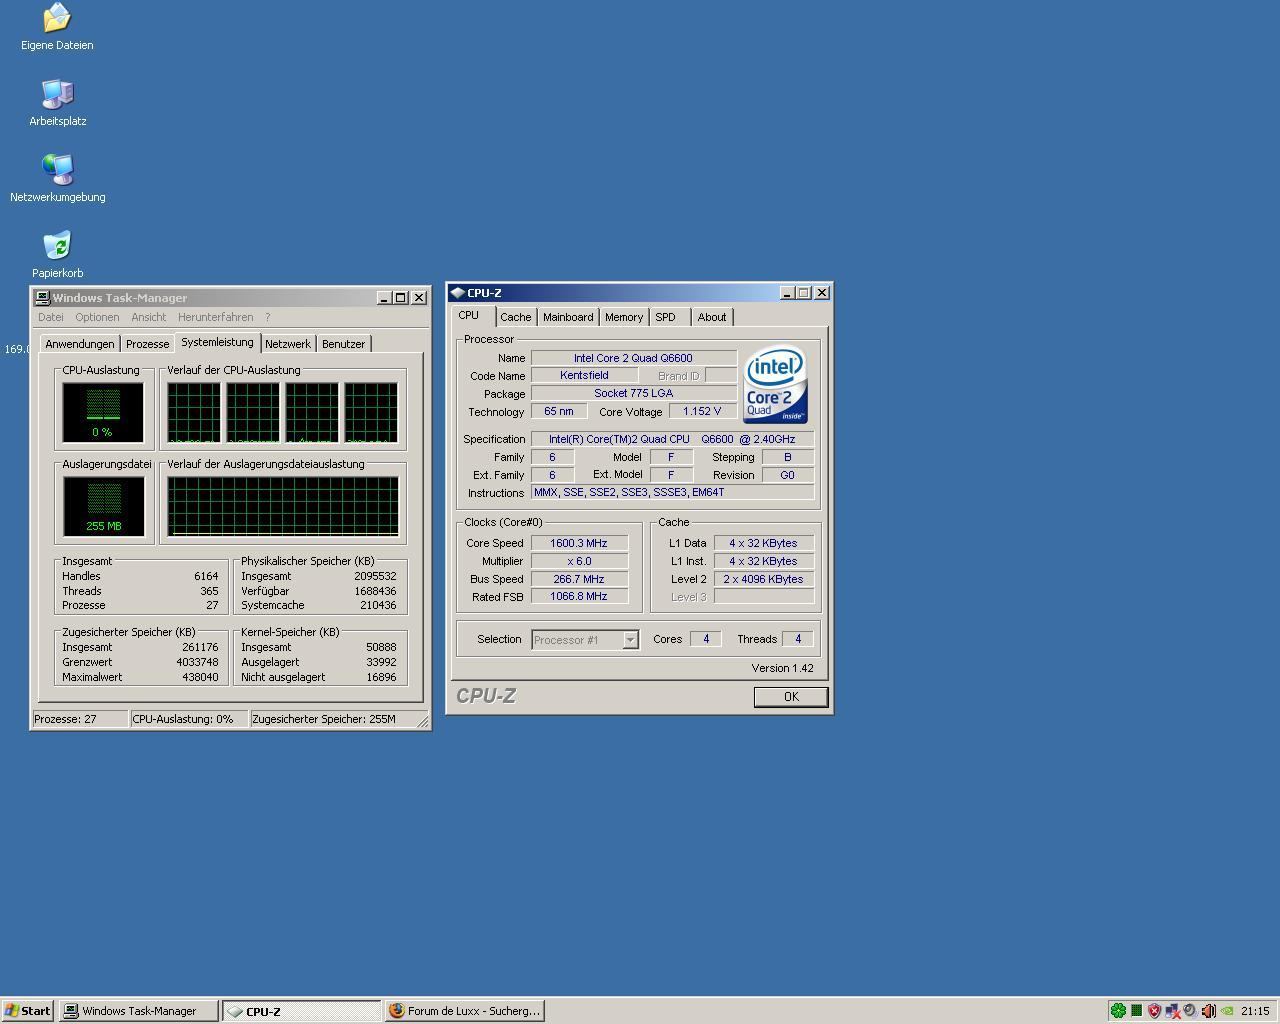Image resolution: width=1280 pixels, height=1024 pixels.
Task: Click the Auslagerungsdateiauslastung history graph
Action: click(x=283, y=506)
